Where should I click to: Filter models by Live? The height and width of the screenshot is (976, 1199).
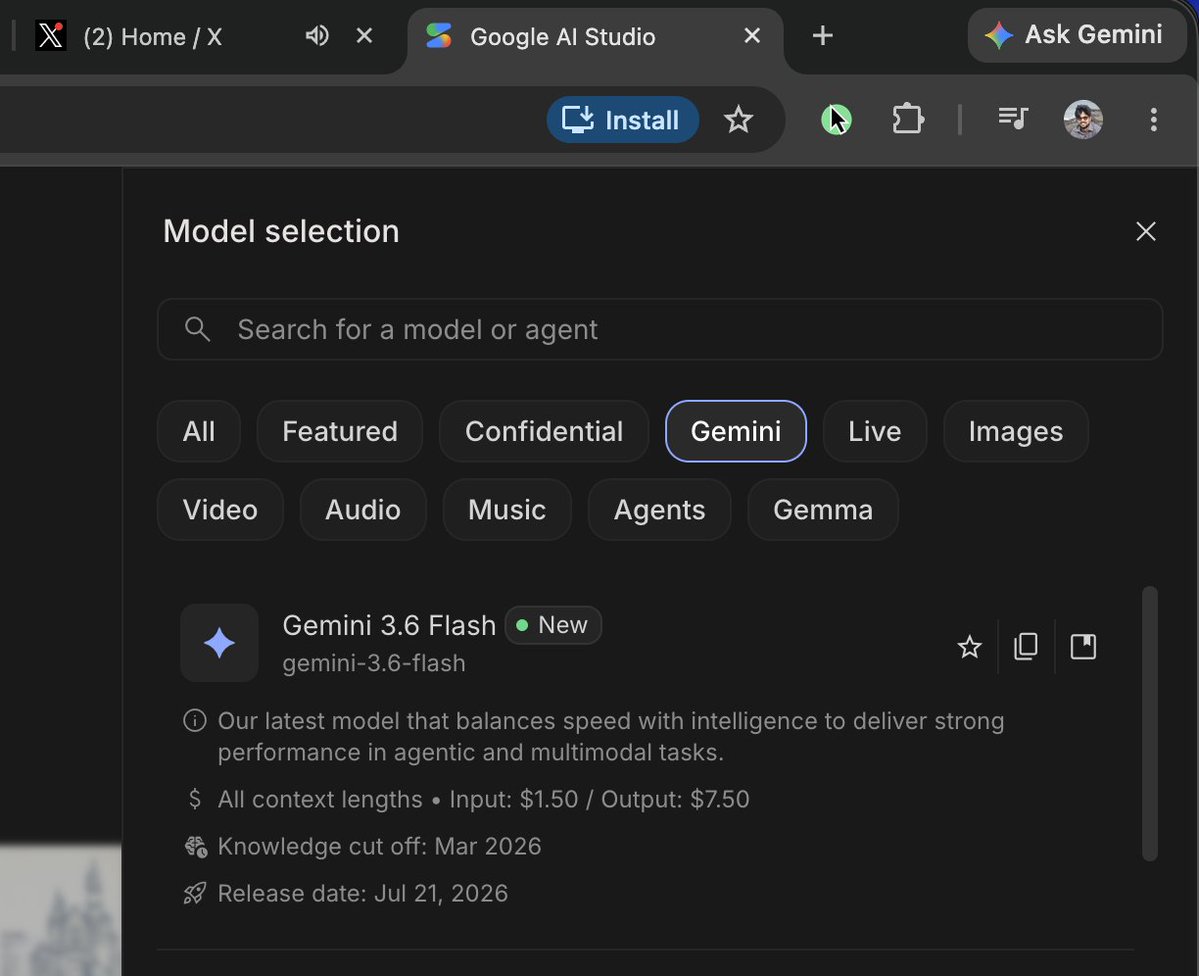pyautogui.click(x=875, y=431)
